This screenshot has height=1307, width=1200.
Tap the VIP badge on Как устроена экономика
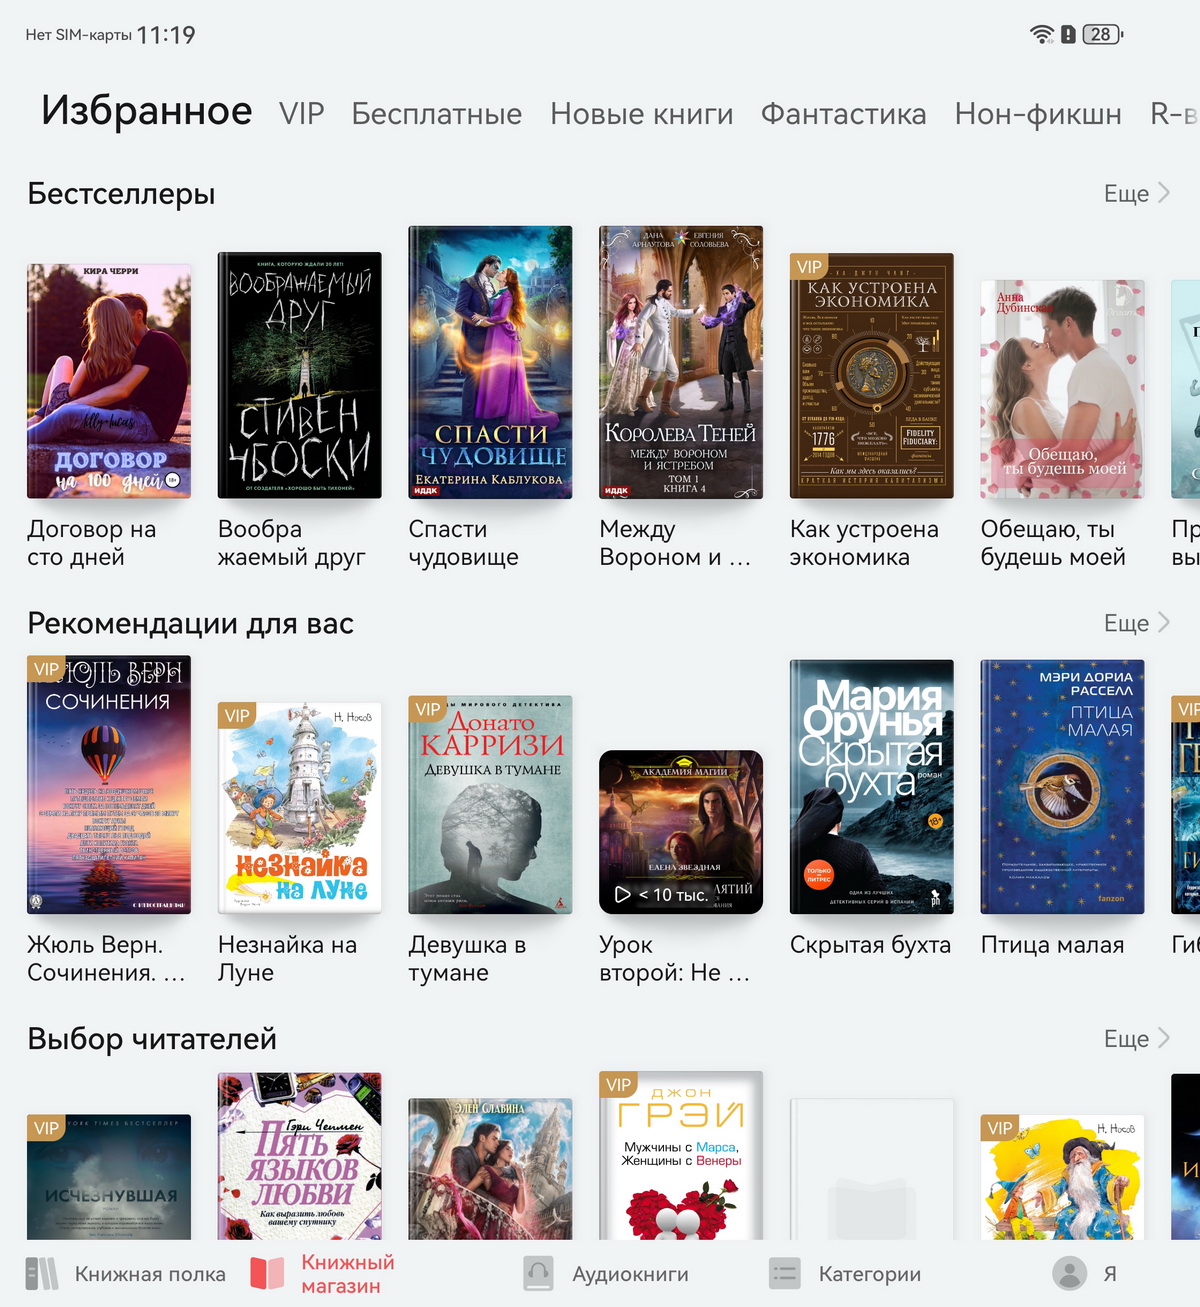pos(809,267)
